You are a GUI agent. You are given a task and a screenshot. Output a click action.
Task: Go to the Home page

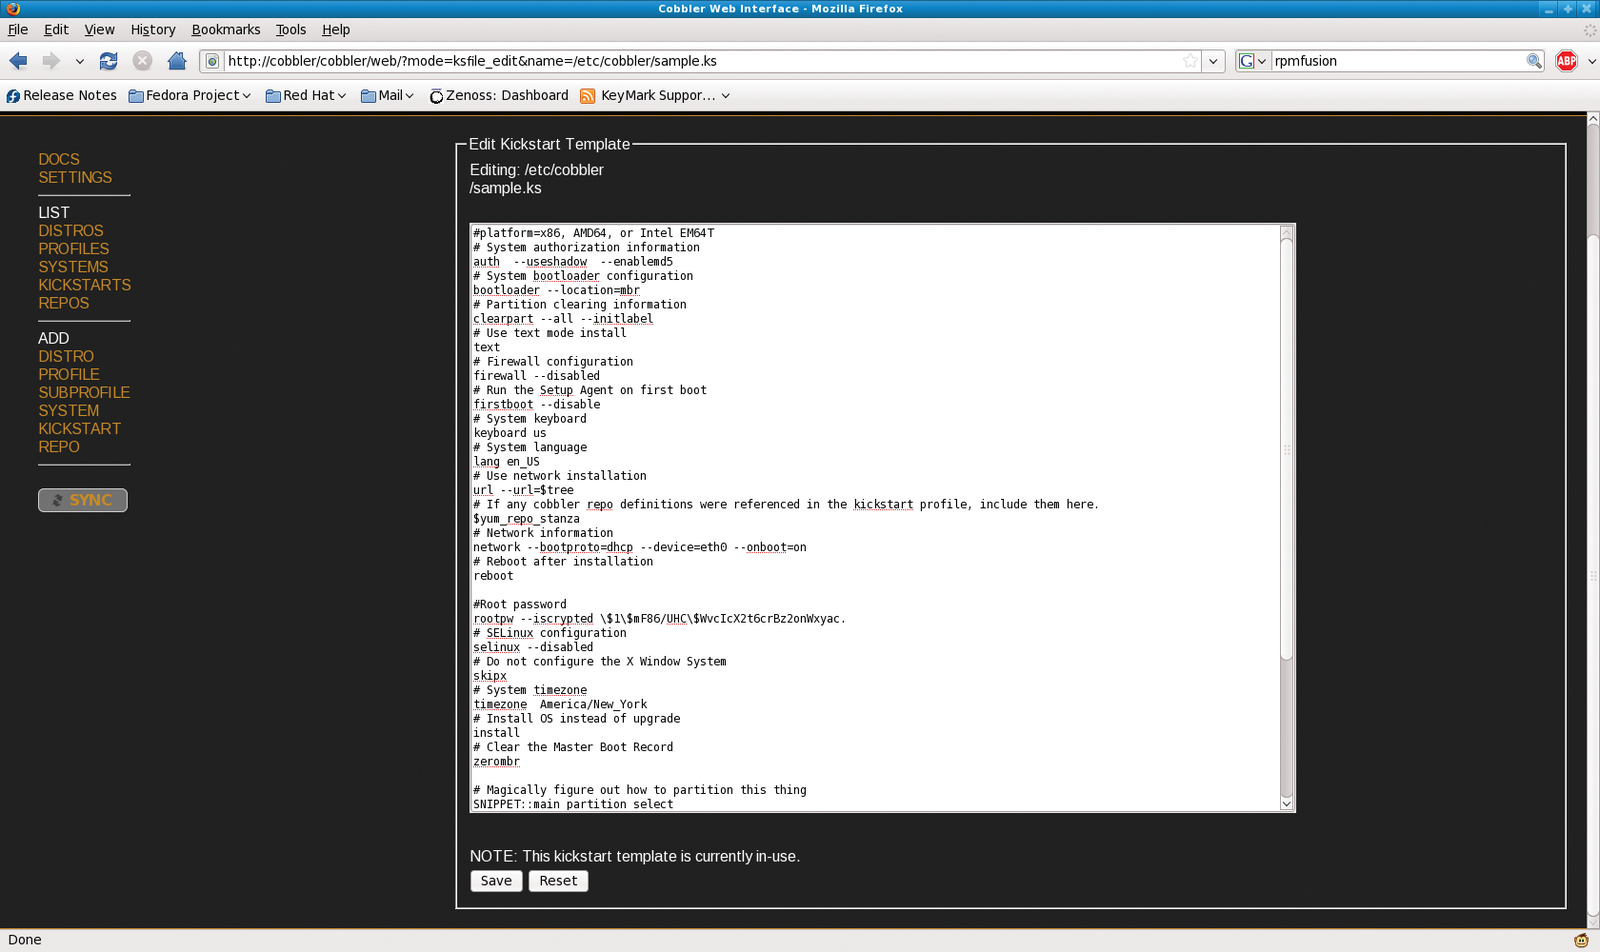tap(177, 61)
